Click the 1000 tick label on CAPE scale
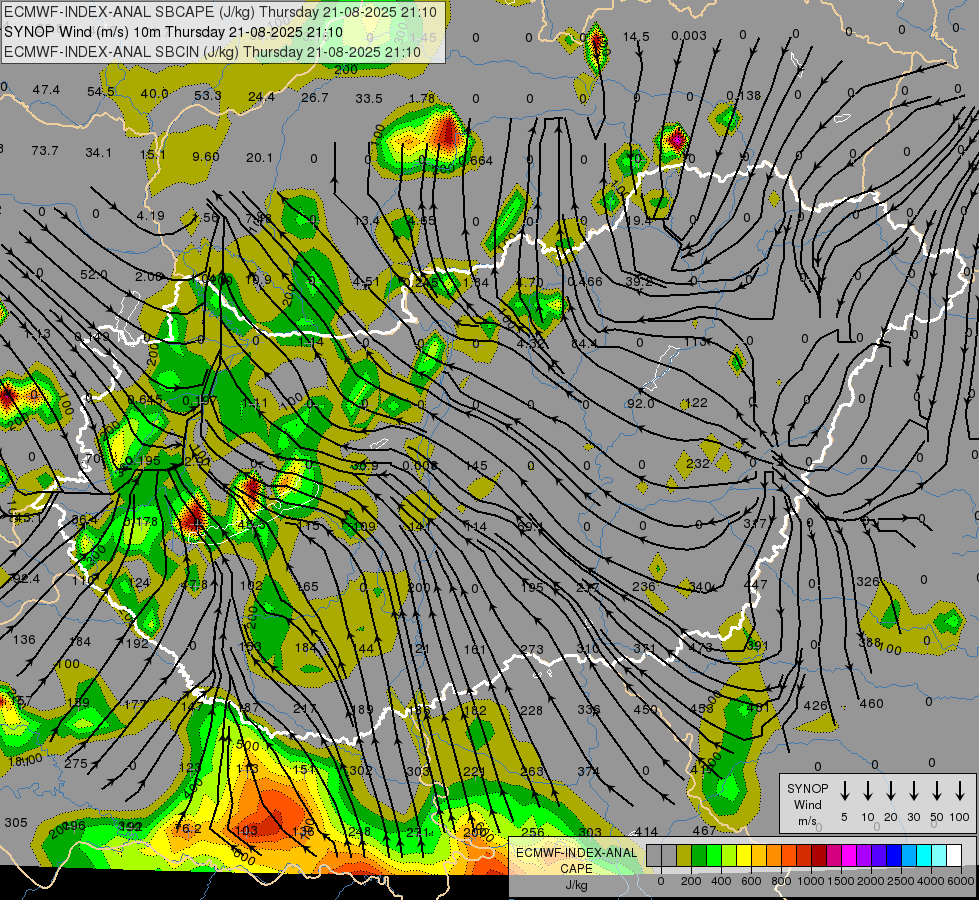This screenshot has height=900, width=979. coord(810,881)
